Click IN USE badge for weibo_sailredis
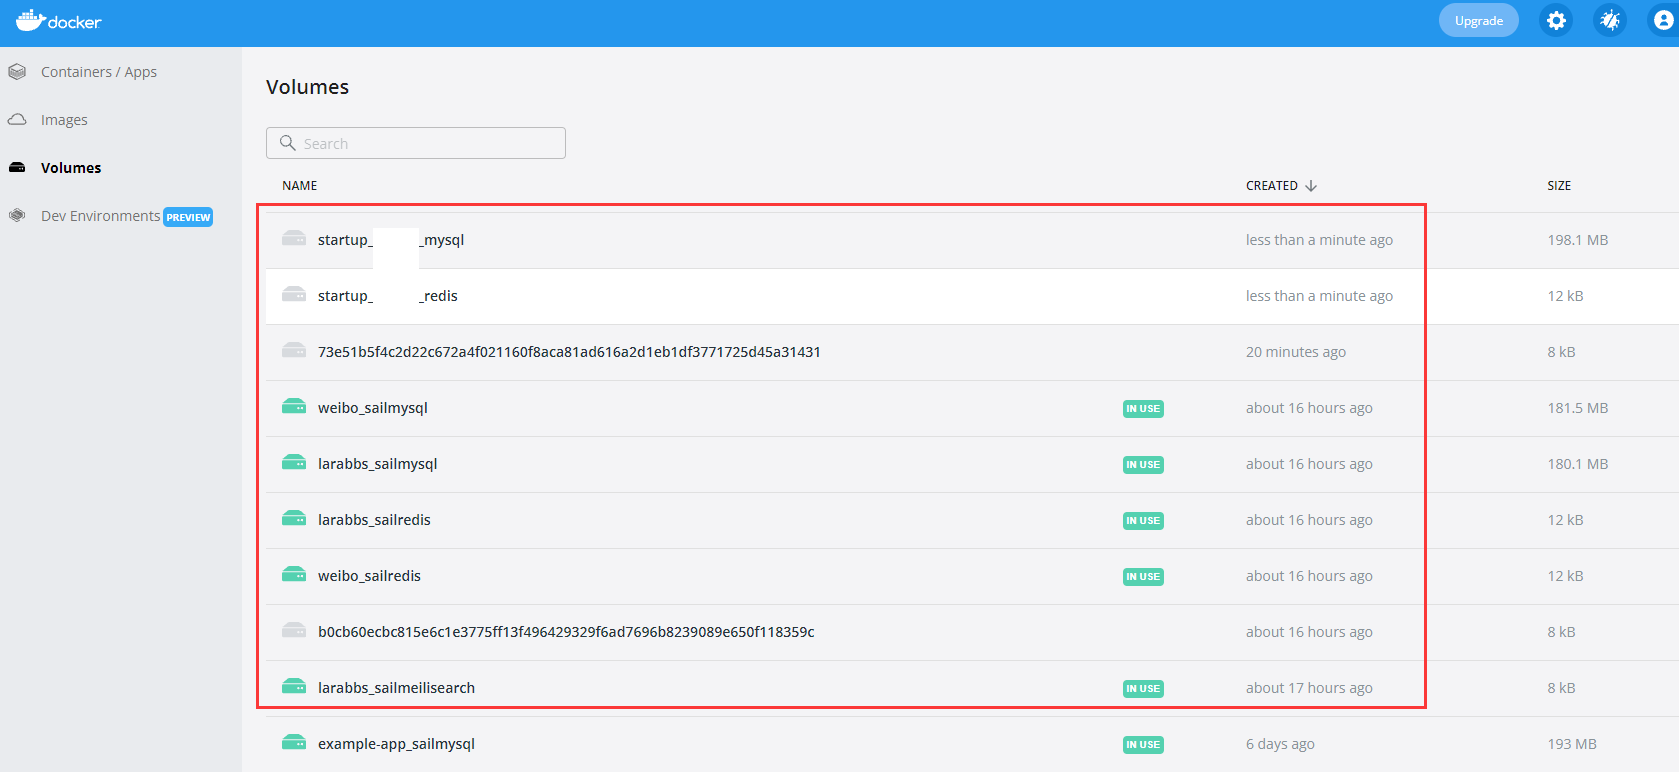1679x772 pixels. click(1143, 577)
